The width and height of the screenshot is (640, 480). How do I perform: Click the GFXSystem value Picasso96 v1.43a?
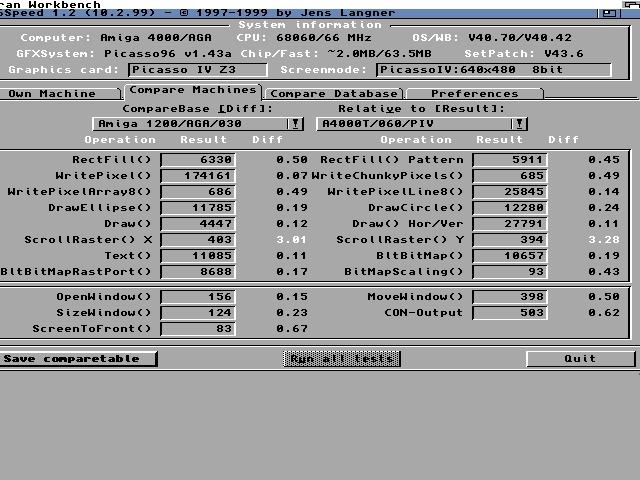[168, 53]
